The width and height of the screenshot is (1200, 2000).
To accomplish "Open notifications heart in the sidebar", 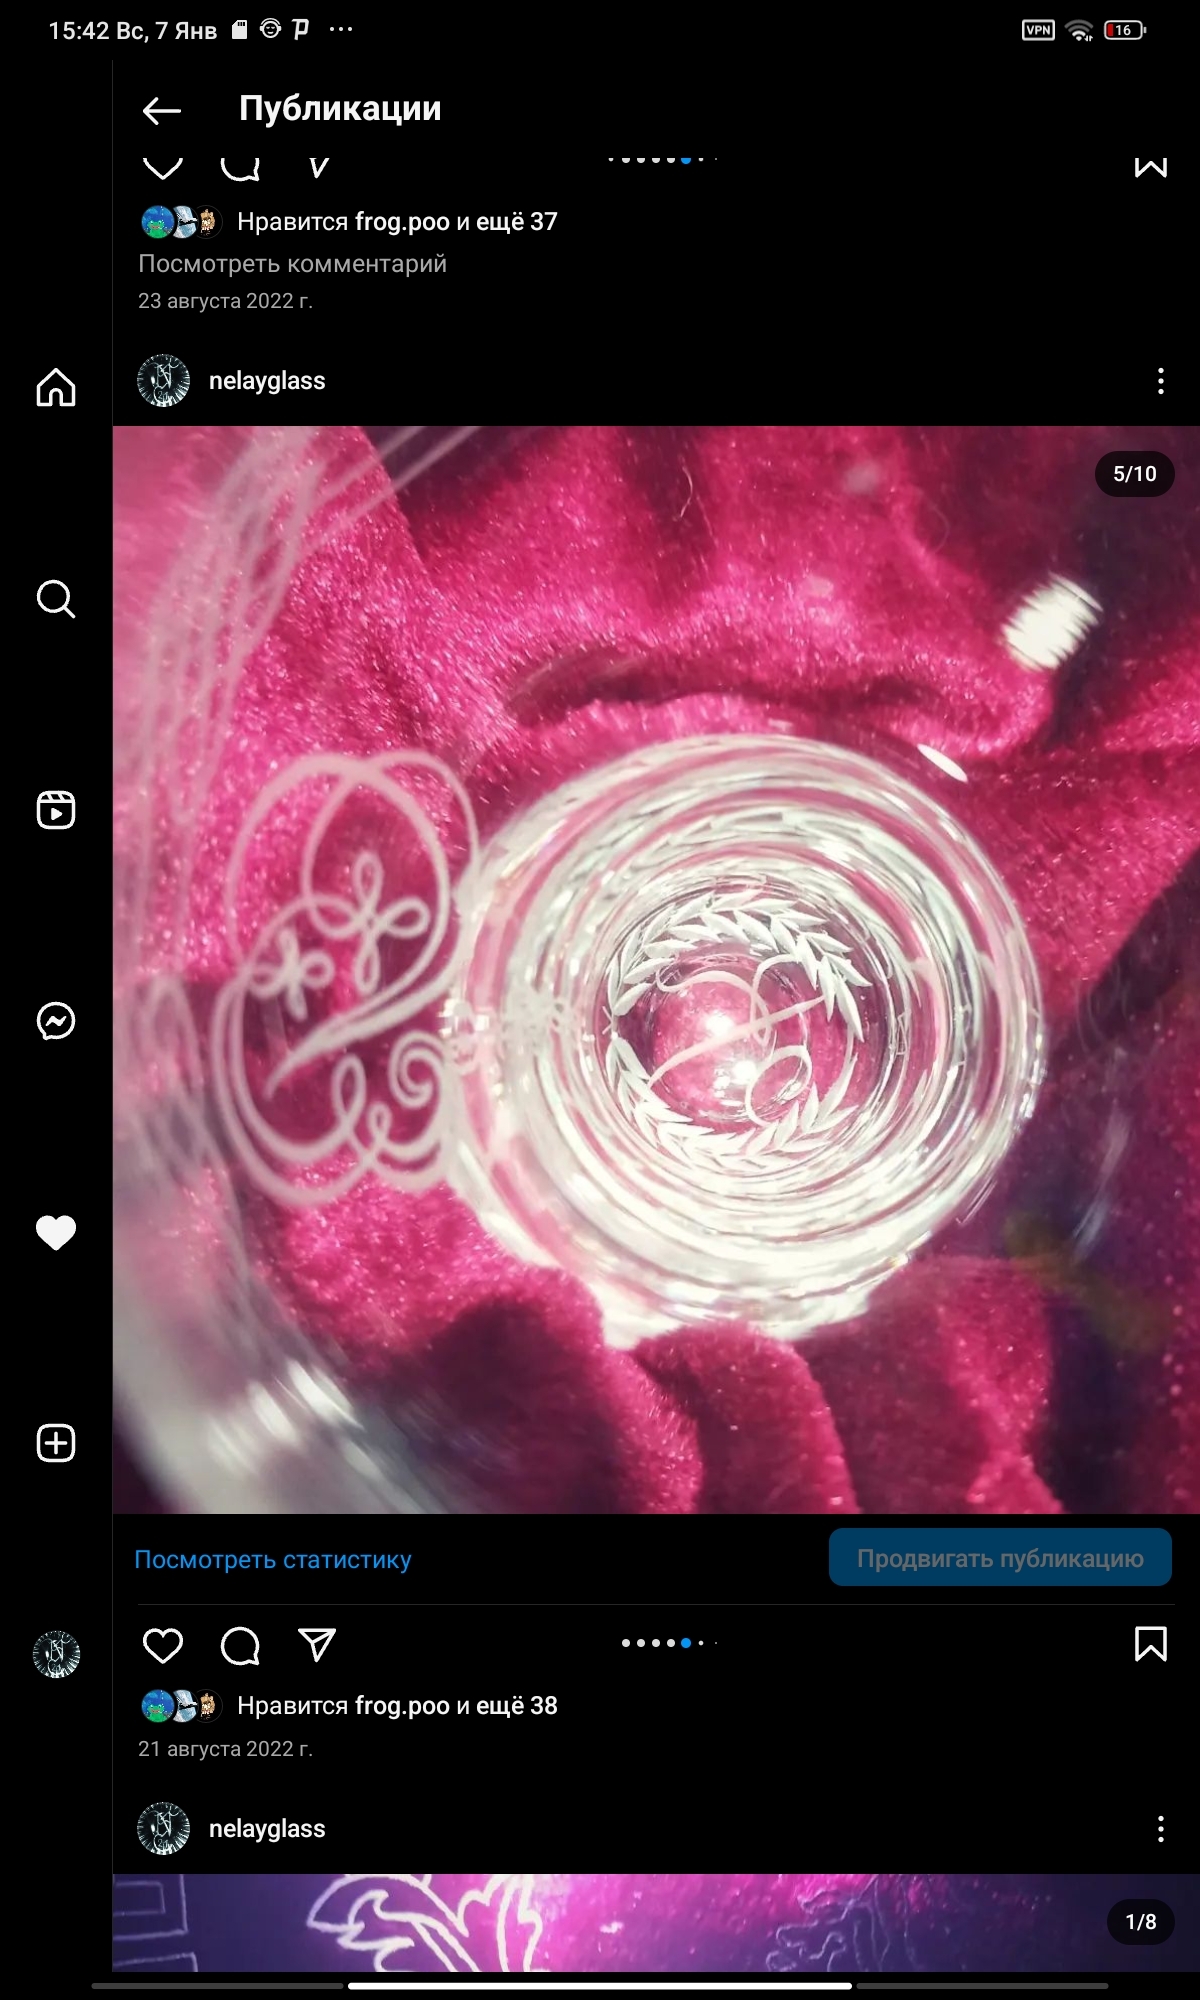I will coord(56,1232).
